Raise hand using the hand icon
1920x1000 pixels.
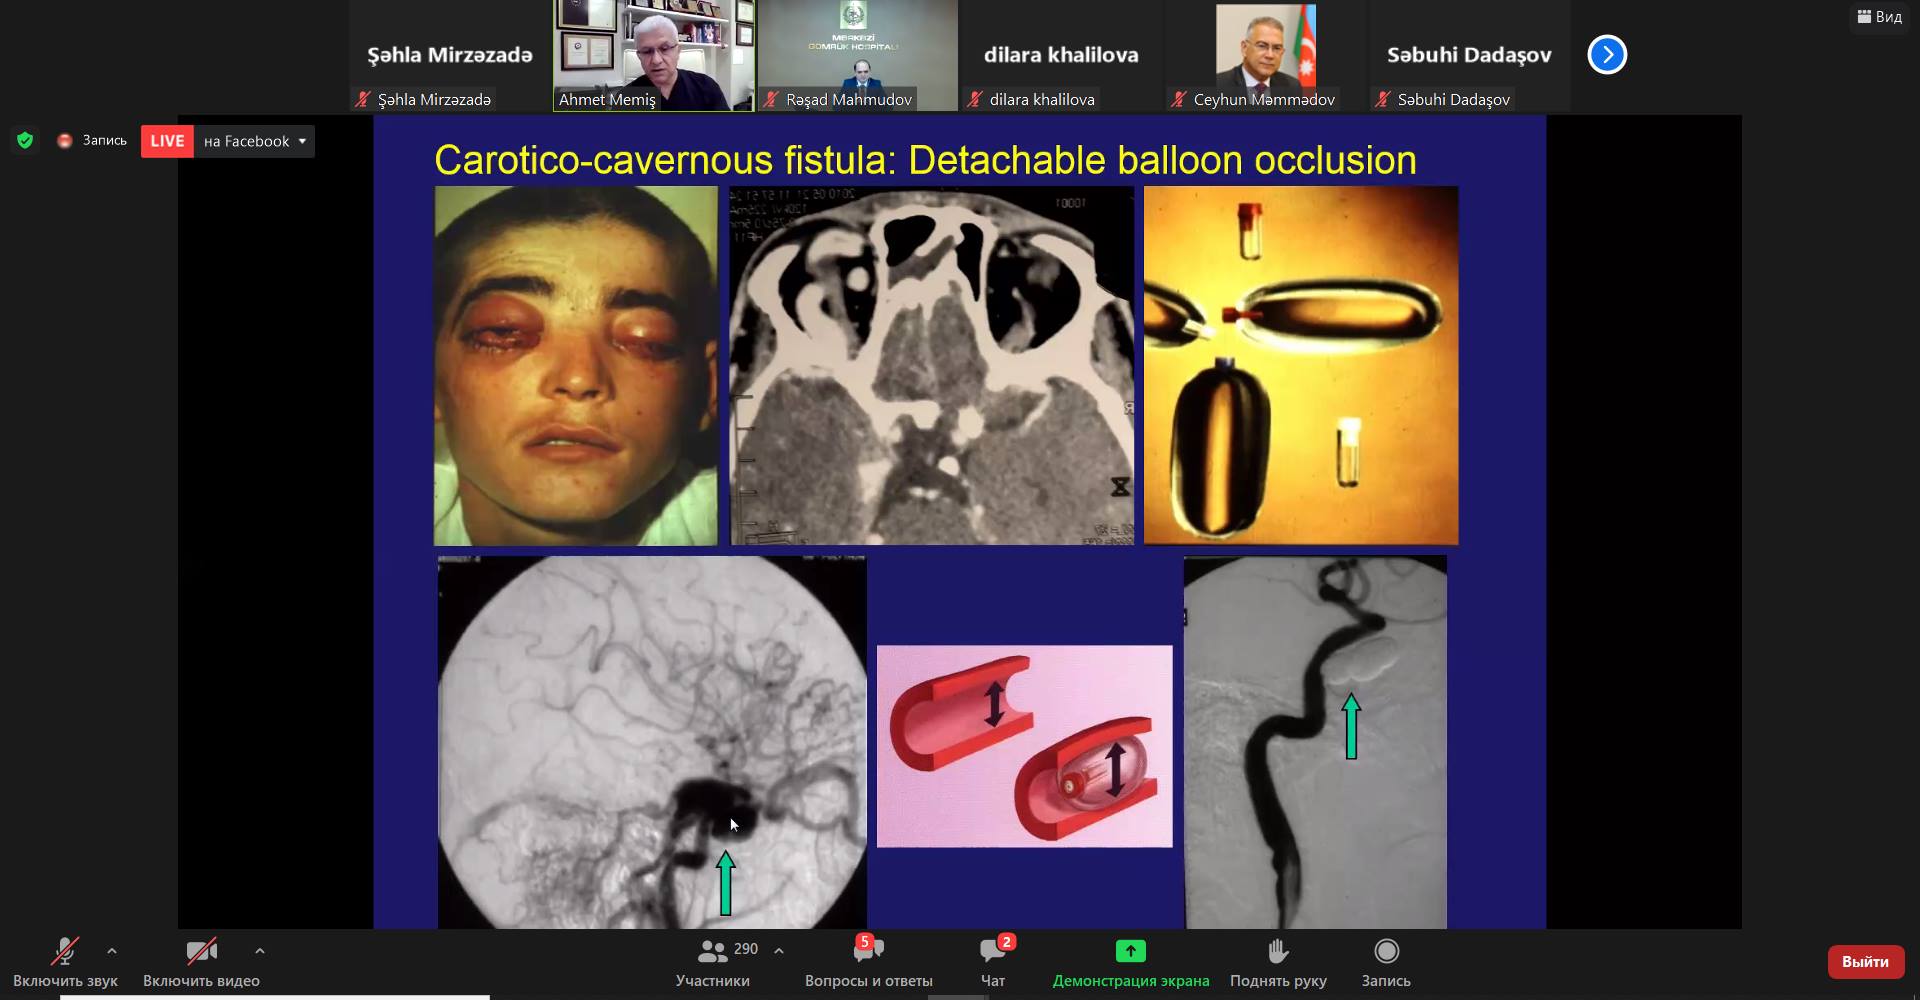1277,951
